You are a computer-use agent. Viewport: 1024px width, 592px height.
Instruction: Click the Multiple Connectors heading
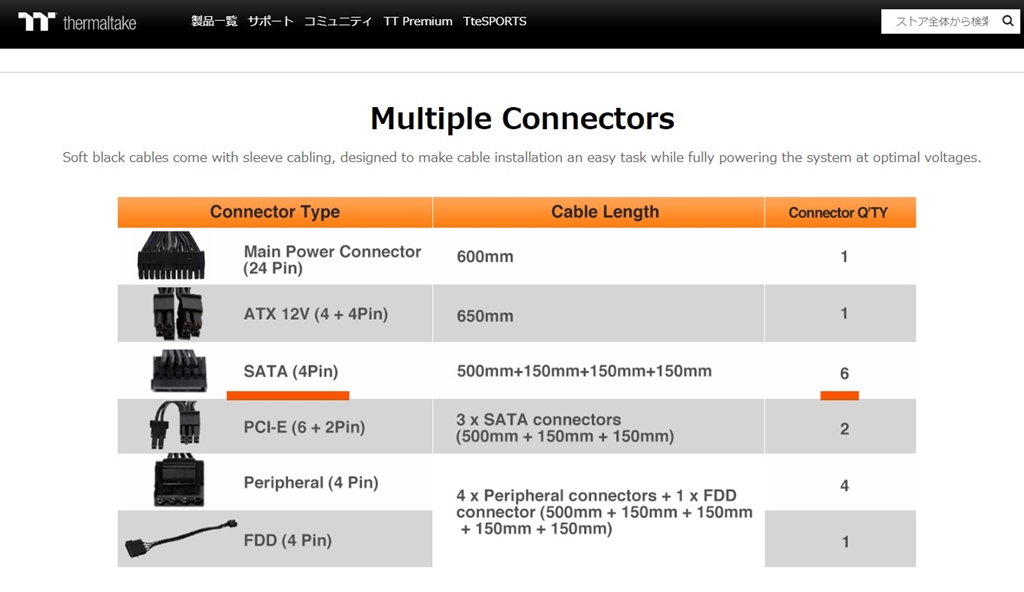(x=522, y=119)
